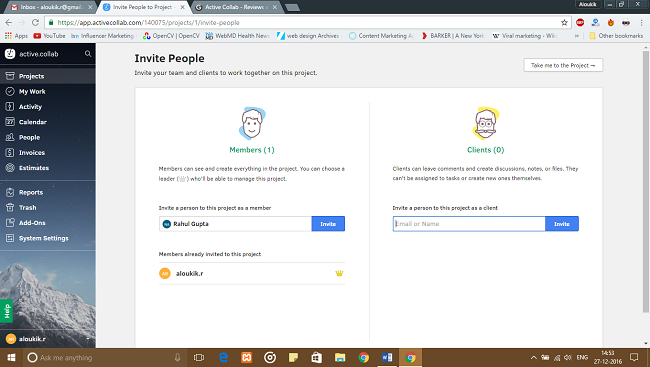Open Word from the taskbar

tap(387, 357)
